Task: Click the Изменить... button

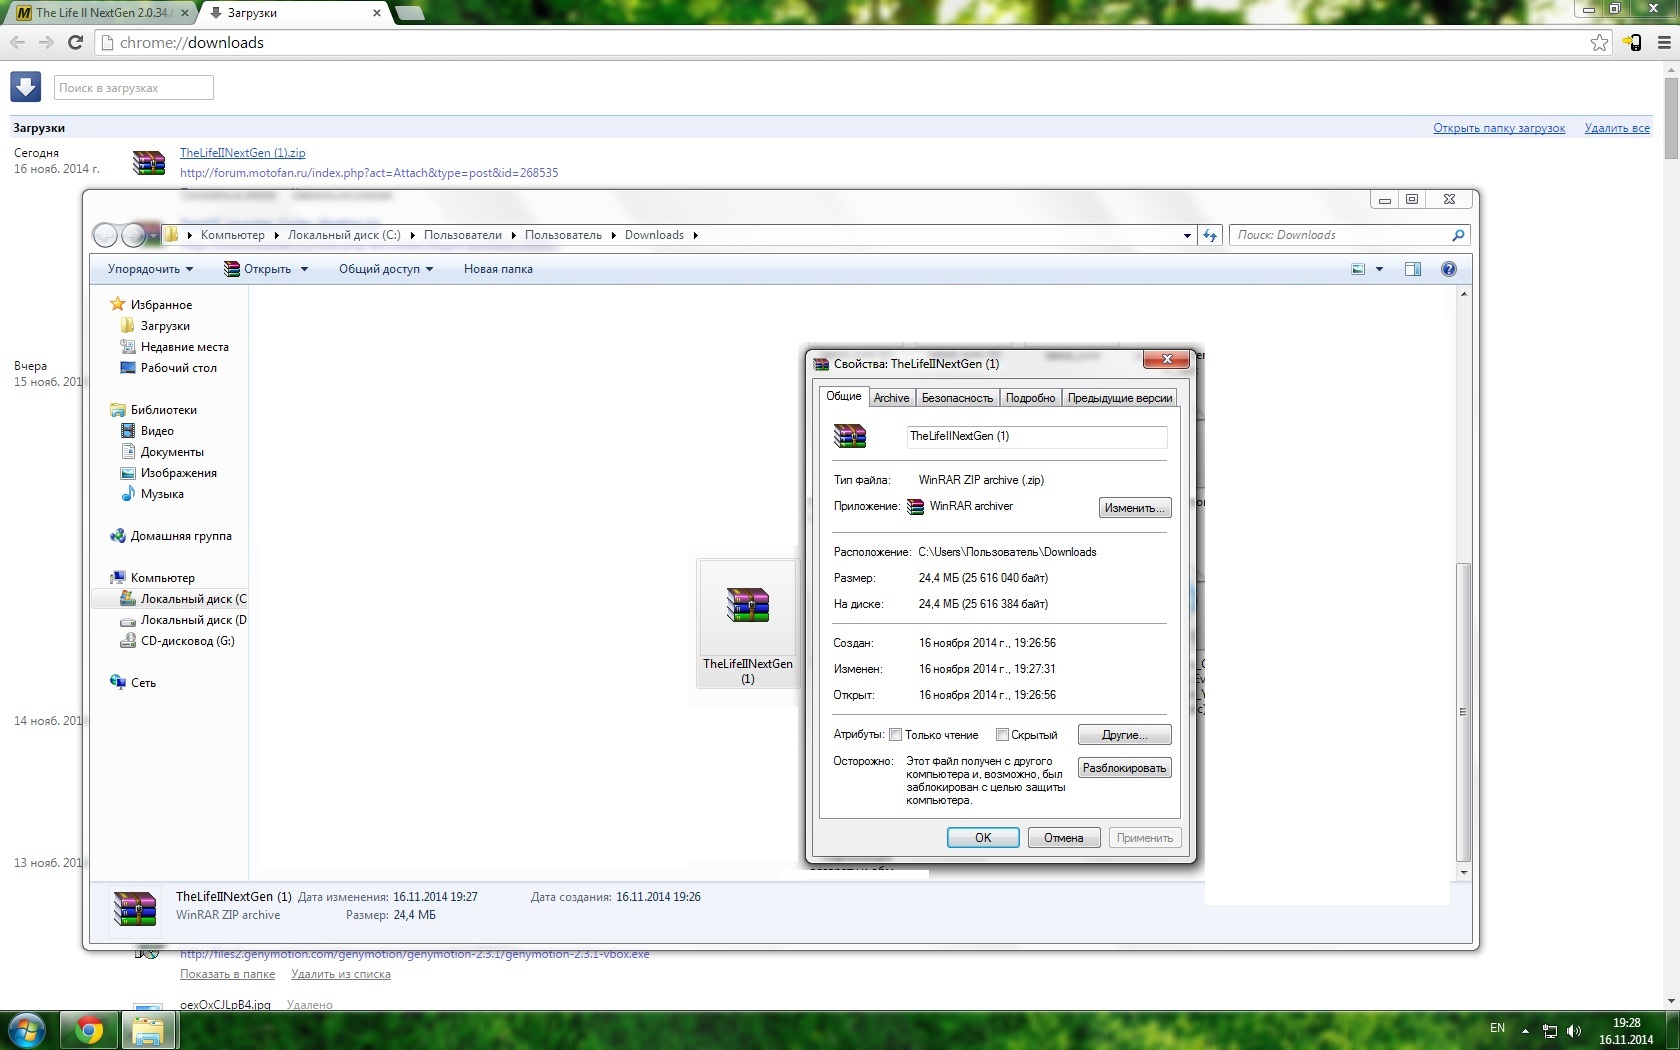Action: (x=1134, y=508)
